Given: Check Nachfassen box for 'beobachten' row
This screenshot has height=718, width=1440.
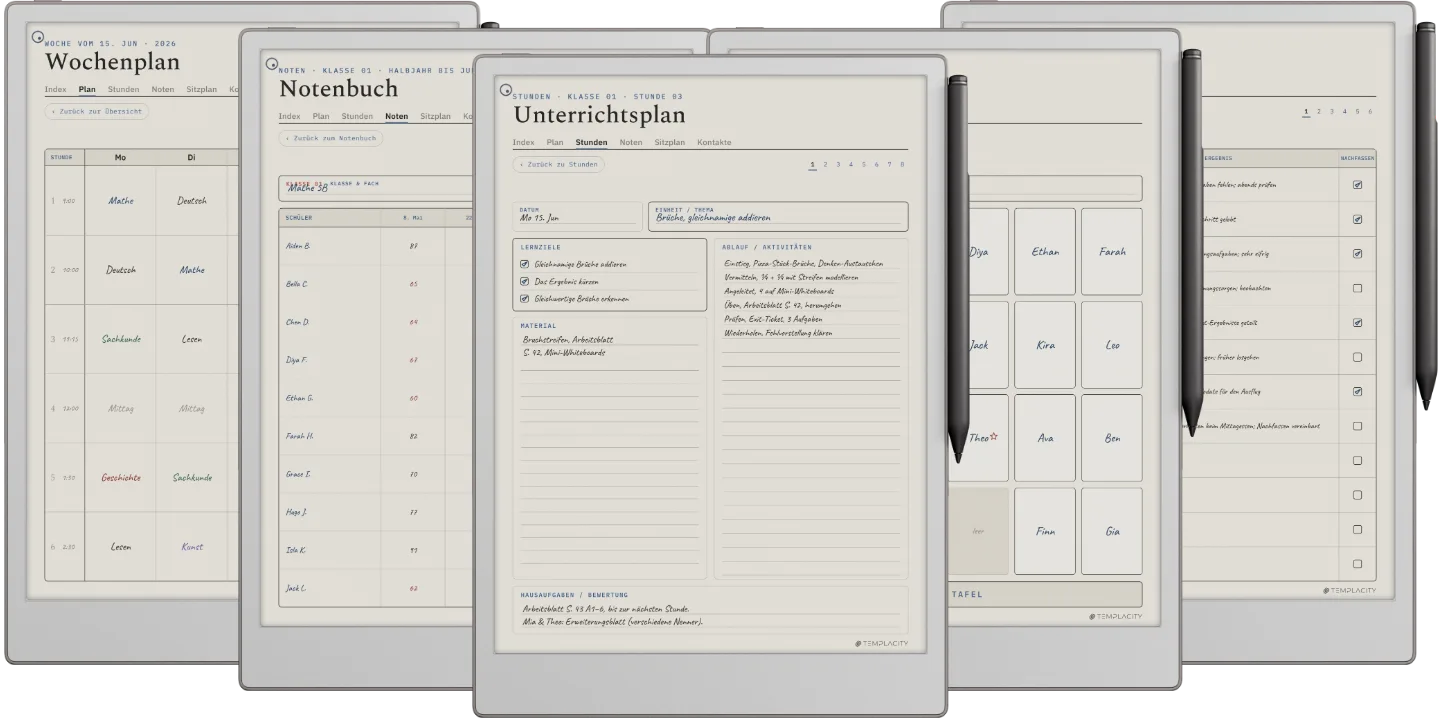Looking at the screenshot, I should (x=1357, y=288).
